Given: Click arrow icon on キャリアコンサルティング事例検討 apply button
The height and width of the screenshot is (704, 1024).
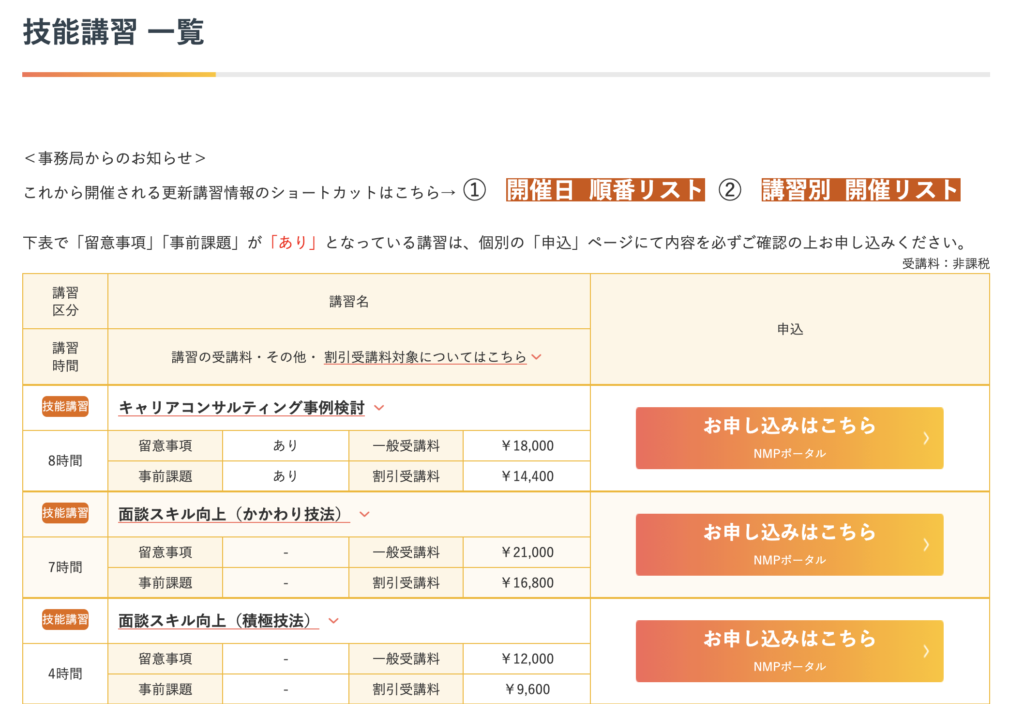Looking at the screenshot, I should click(926, 438).
